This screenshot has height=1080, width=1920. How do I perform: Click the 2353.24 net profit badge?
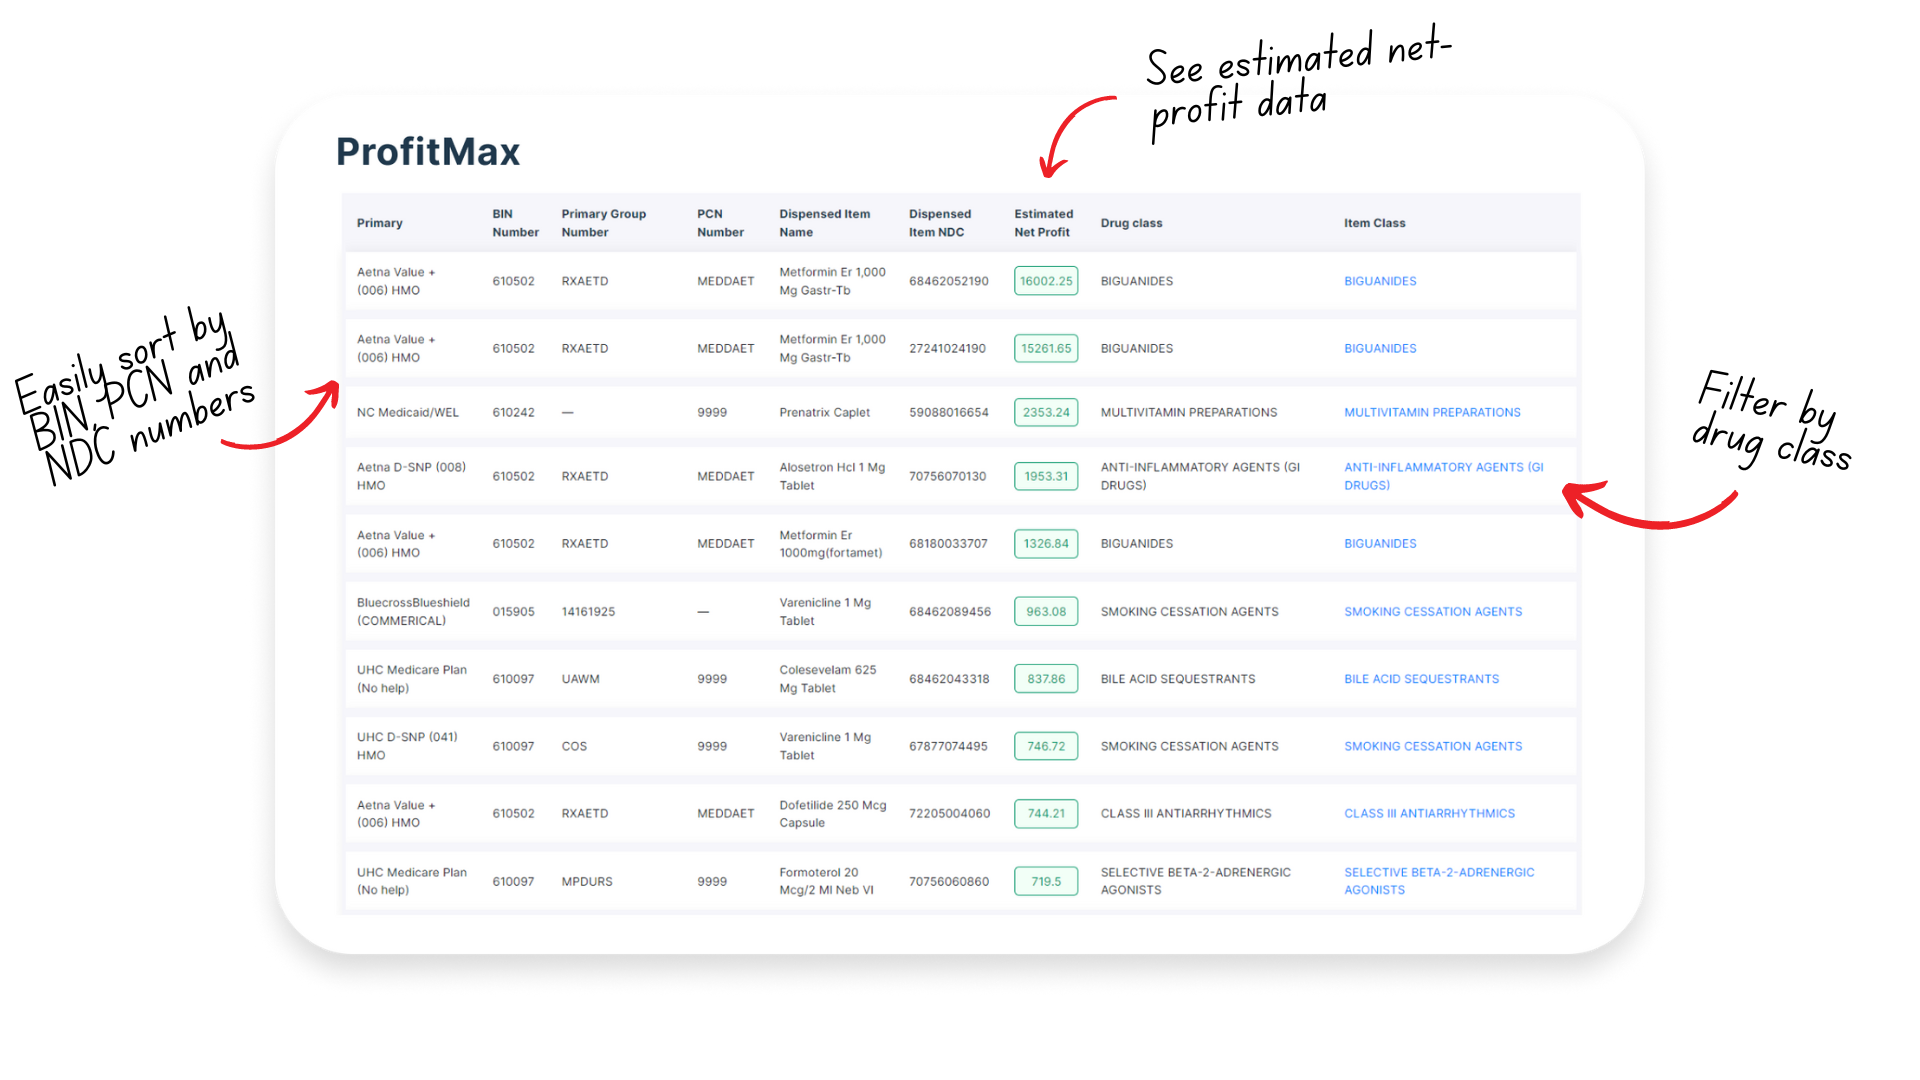click(x=1045, y=412)
